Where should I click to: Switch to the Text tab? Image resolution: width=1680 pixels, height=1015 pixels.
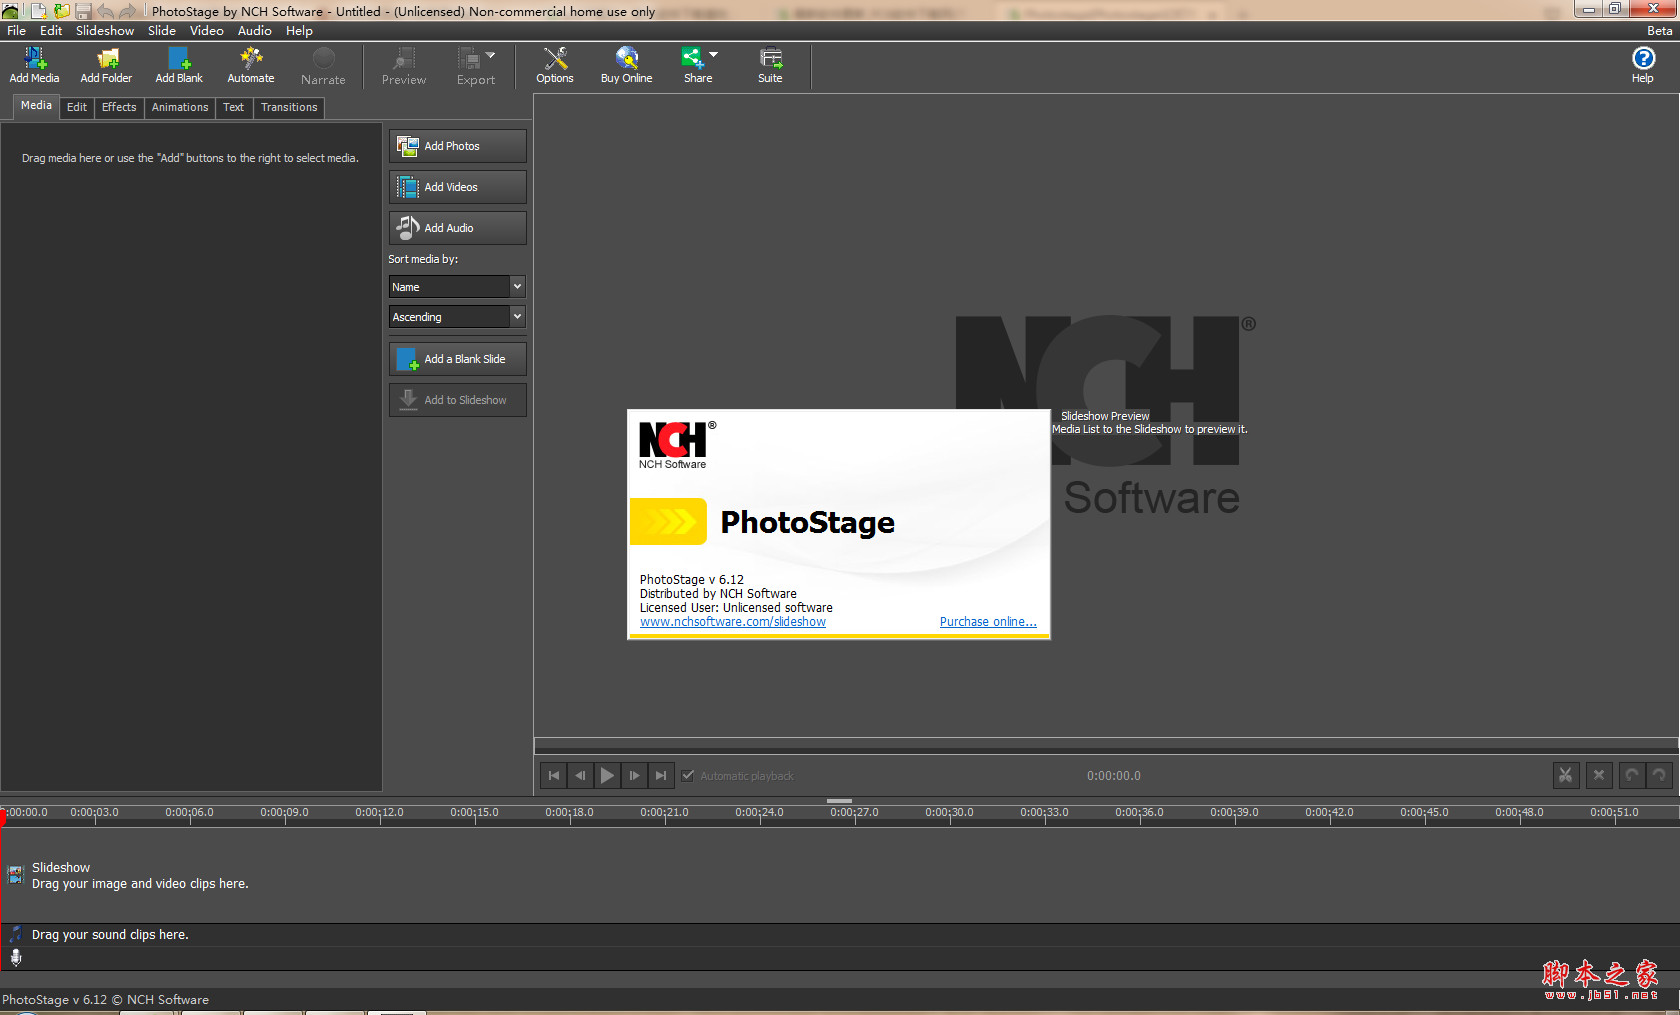pyautogui.click(x=234, y=107)
